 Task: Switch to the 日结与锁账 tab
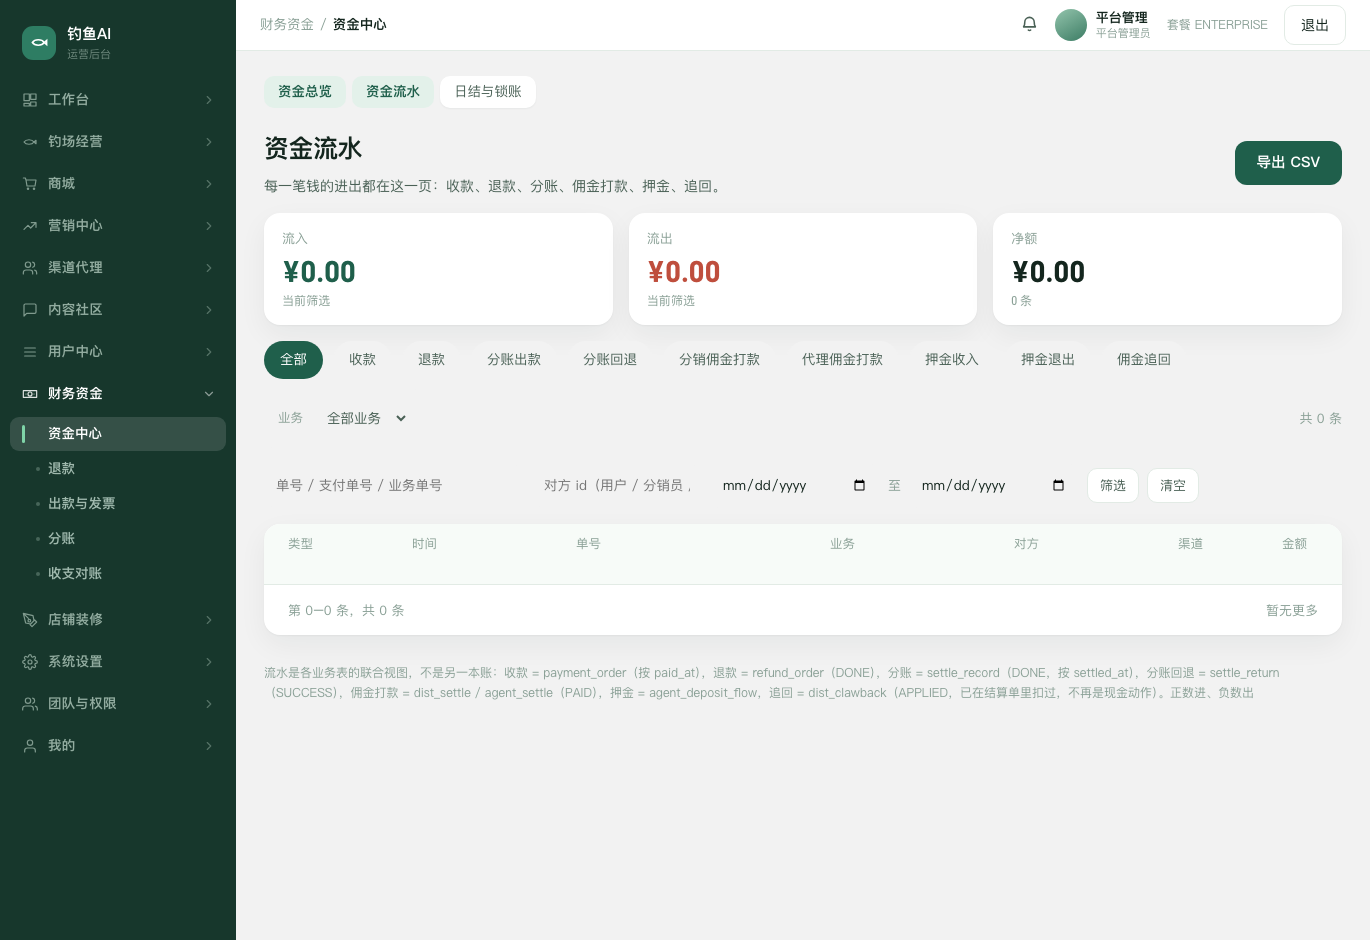[x=488, y=92]
